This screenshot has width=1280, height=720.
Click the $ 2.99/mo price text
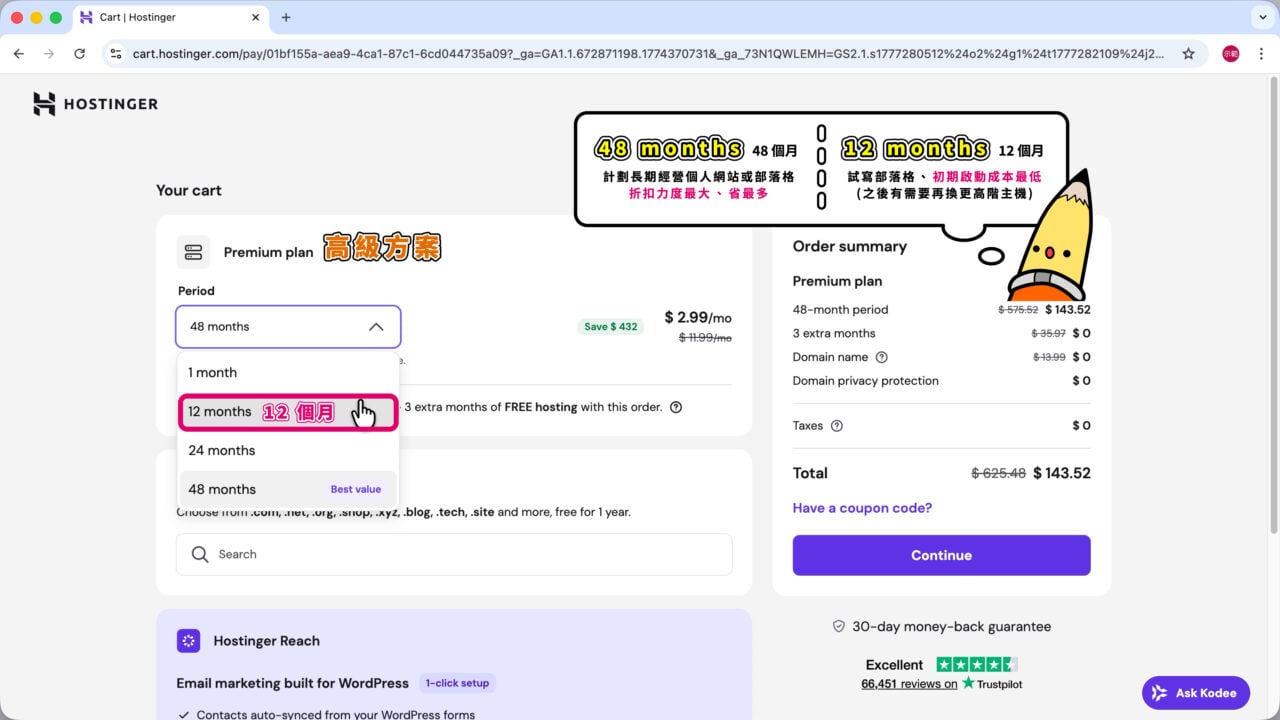click(x=698, y=318)
